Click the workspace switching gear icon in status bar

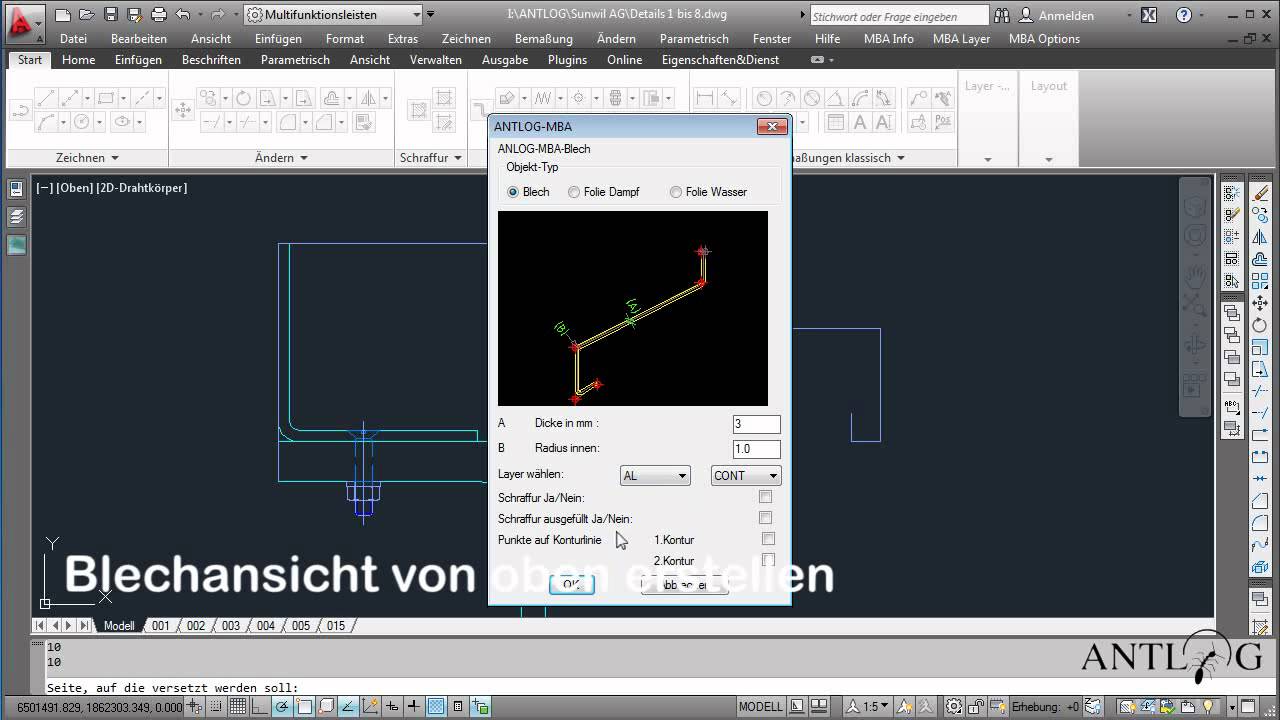[x=954, y=707]
